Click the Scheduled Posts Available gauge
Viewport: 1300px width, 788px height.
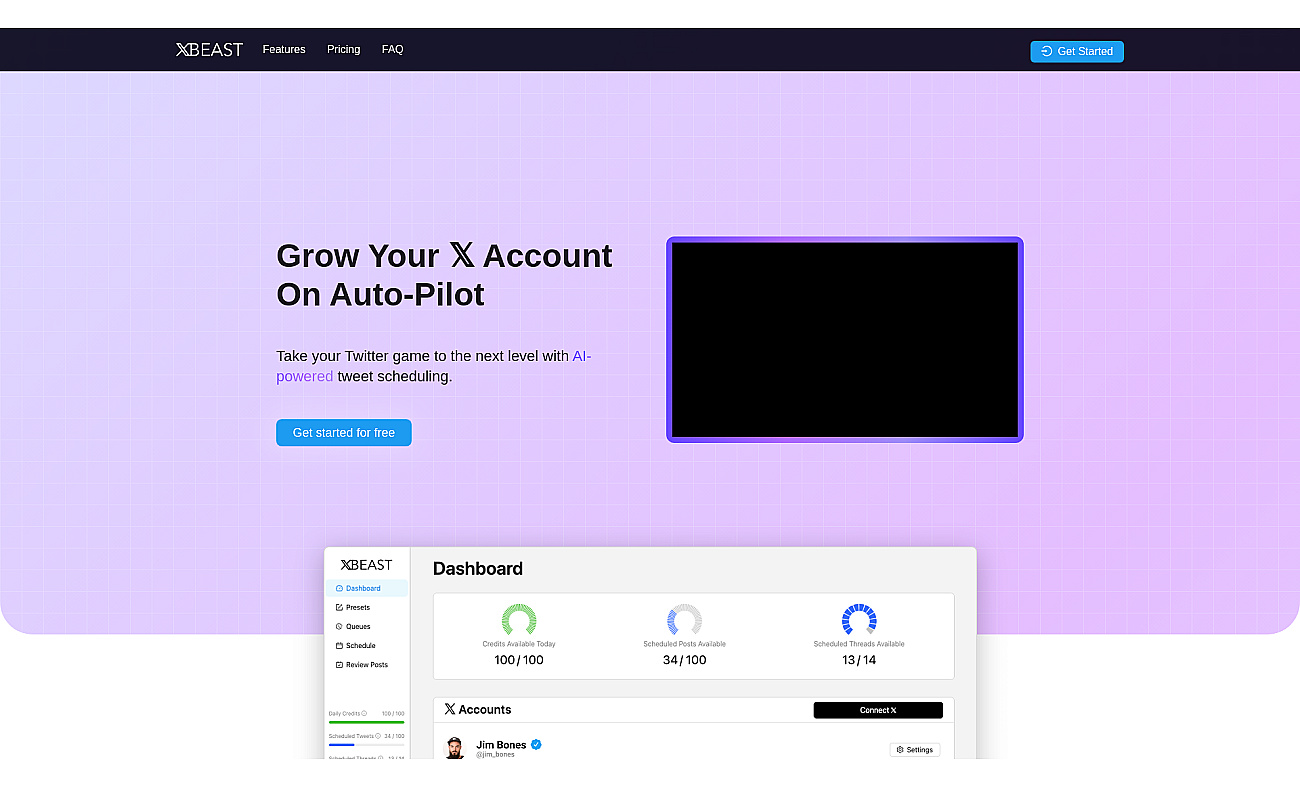(x=684, y=620)
